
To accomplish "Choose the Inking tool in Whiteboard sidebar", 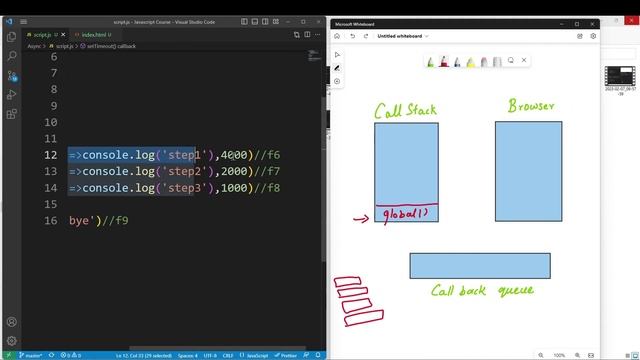I will point(337,68).
